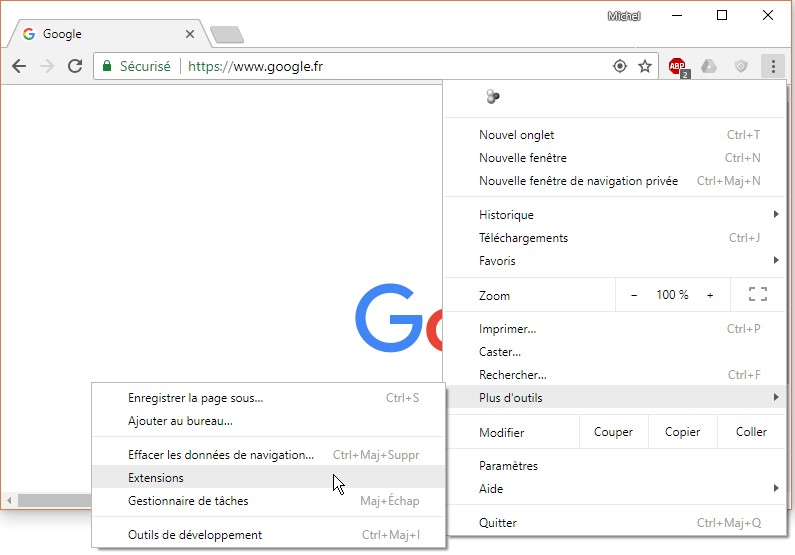Decrease zoom with the minus button
Viewport: 795px width, 555px height.
click(x=634, y=295)
